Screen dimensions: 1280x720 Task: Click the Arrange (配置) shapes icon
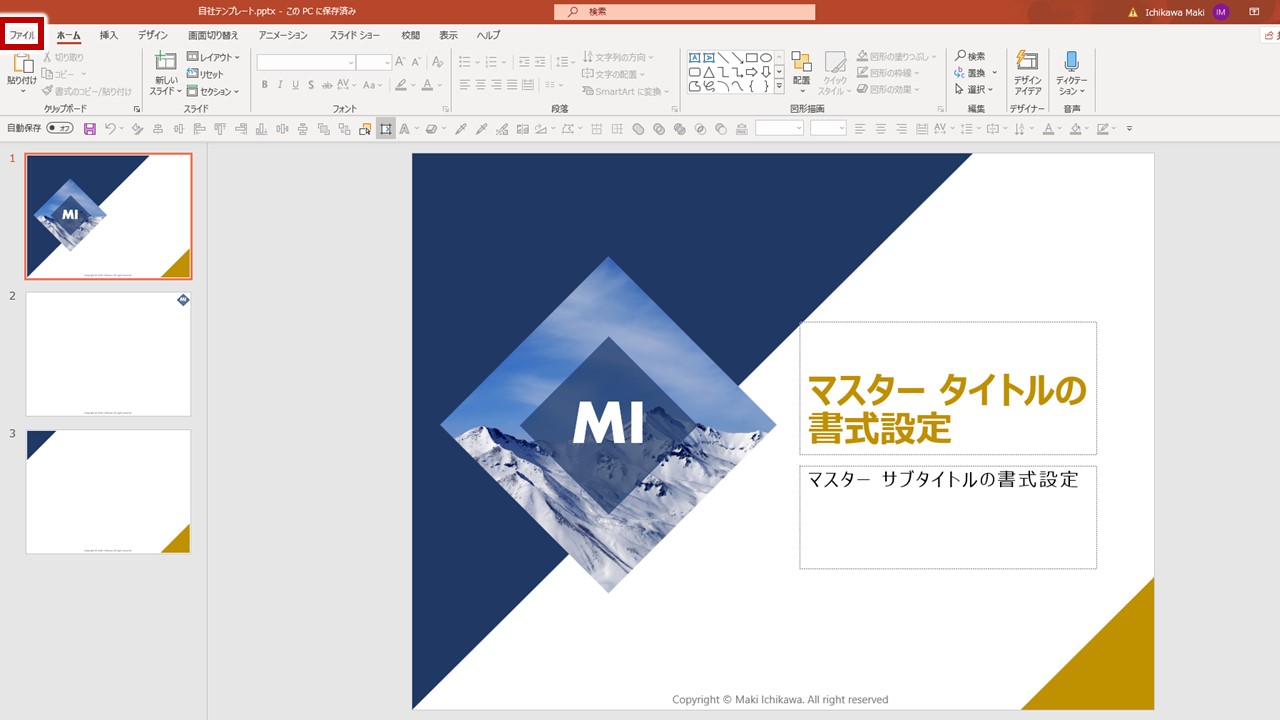tap(801, 63)
